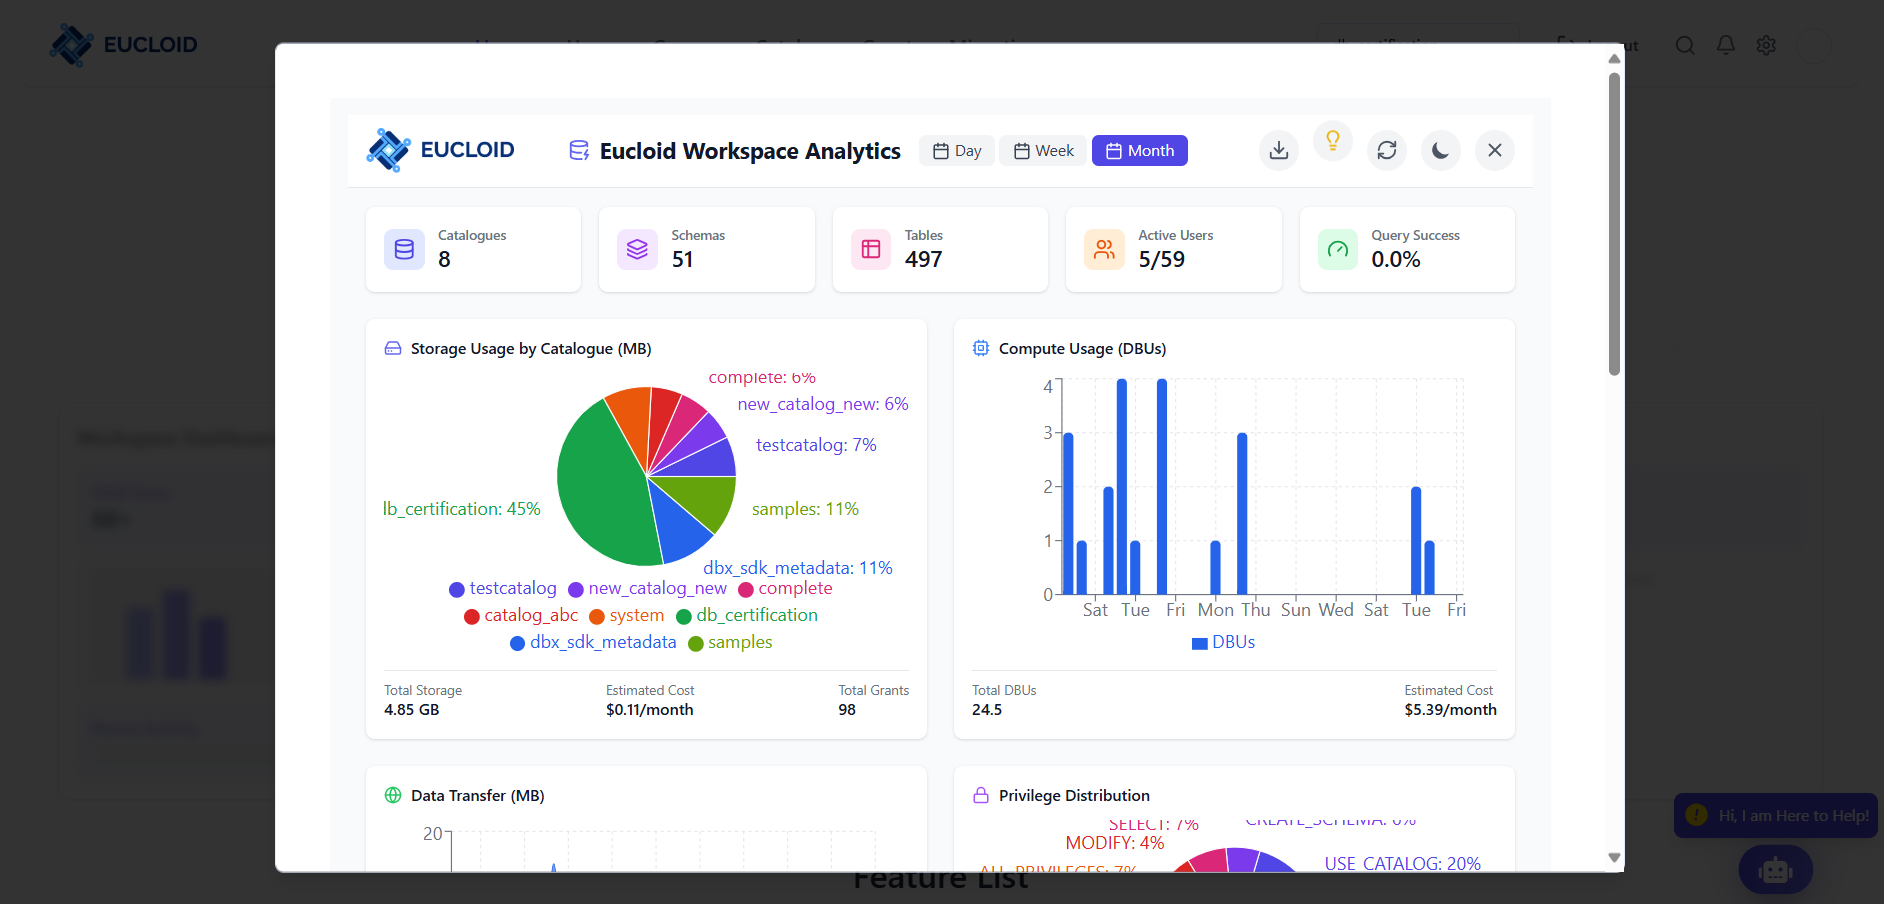Click the Compute Usage chip icon
Screen dimensions: 1884x904
click(981, 348)
